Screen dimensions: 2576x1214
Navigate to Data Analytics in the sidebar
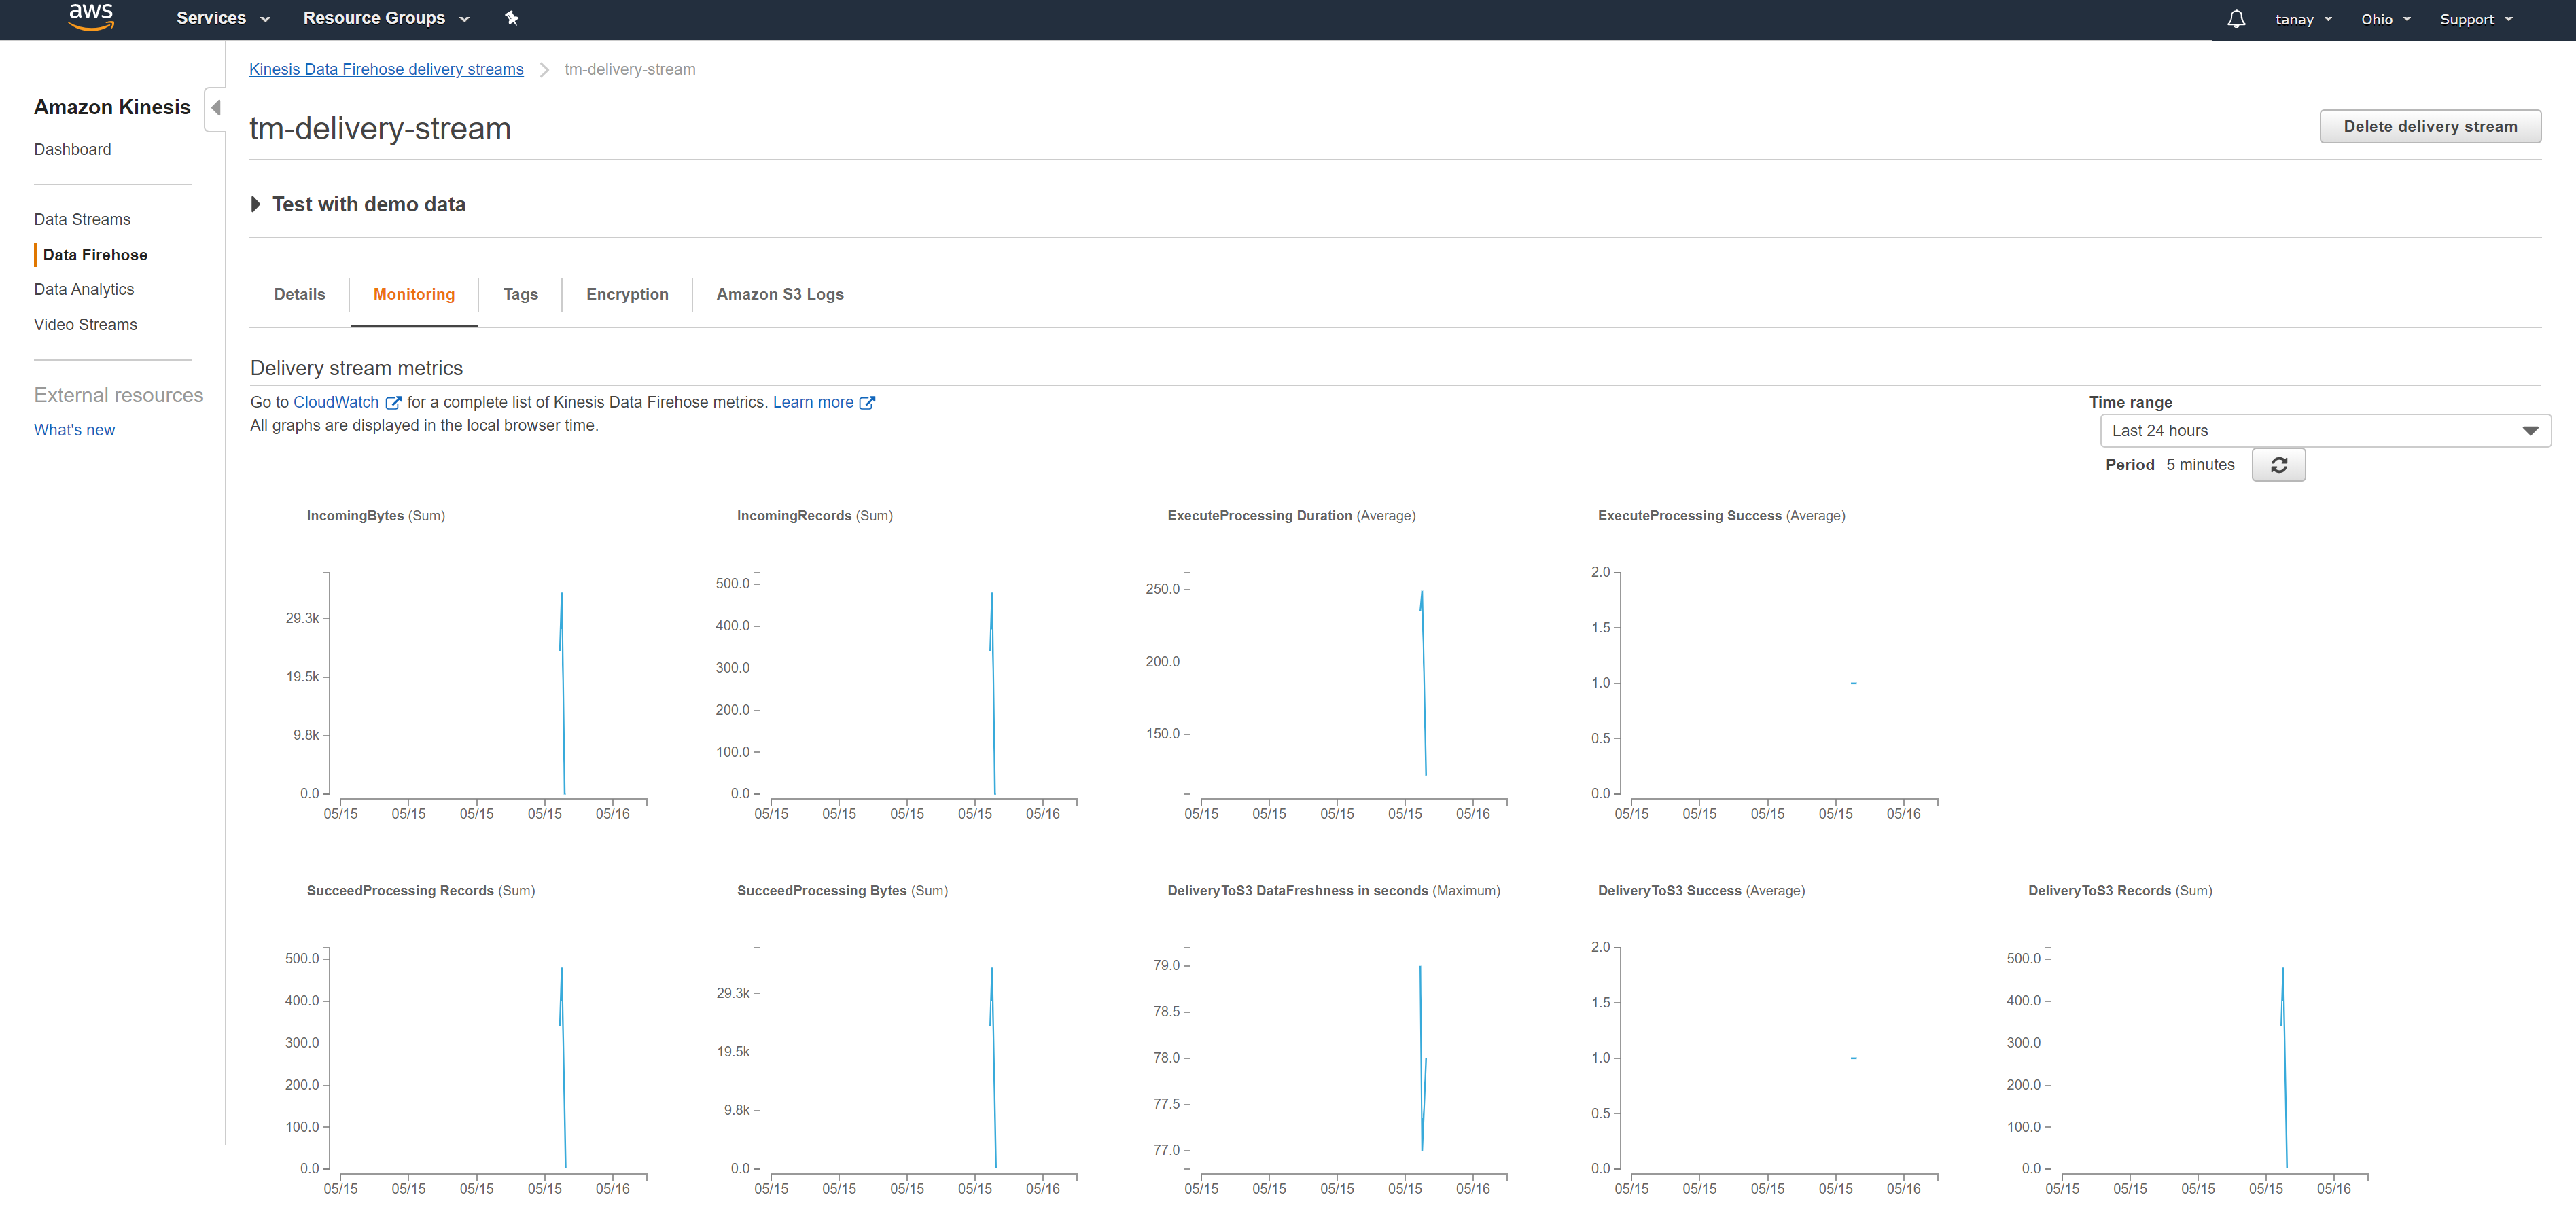[x=84, y=289]
